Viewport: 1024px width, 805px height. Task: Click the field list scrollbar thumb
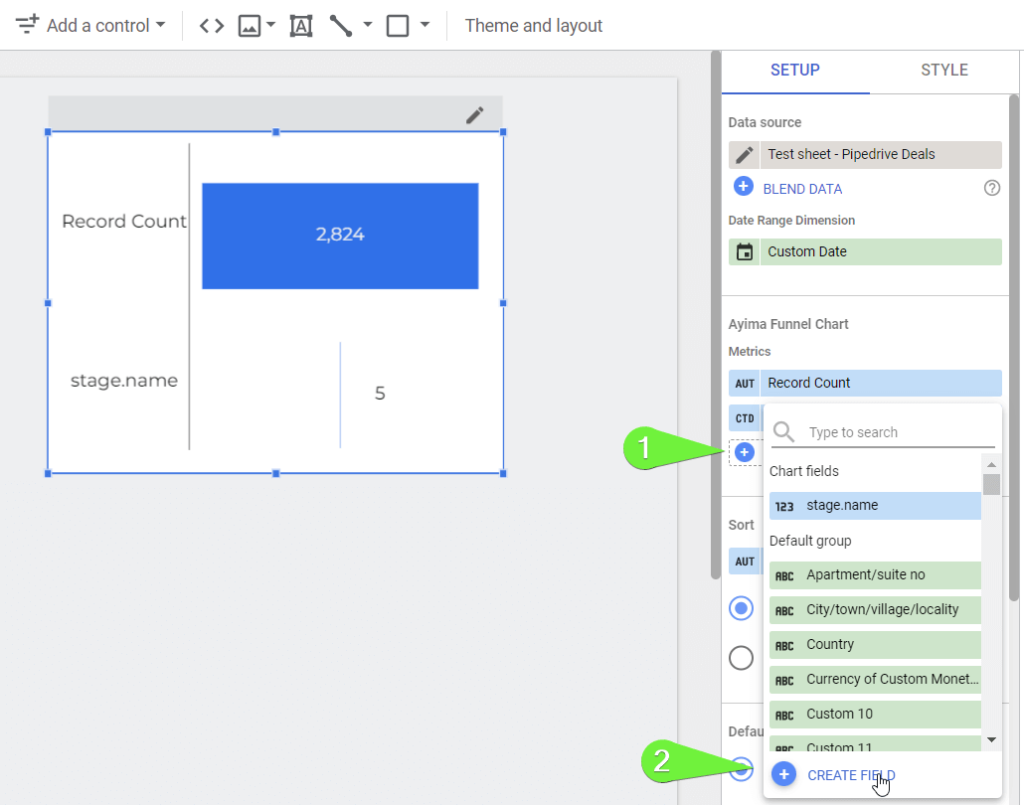[991, 484]
